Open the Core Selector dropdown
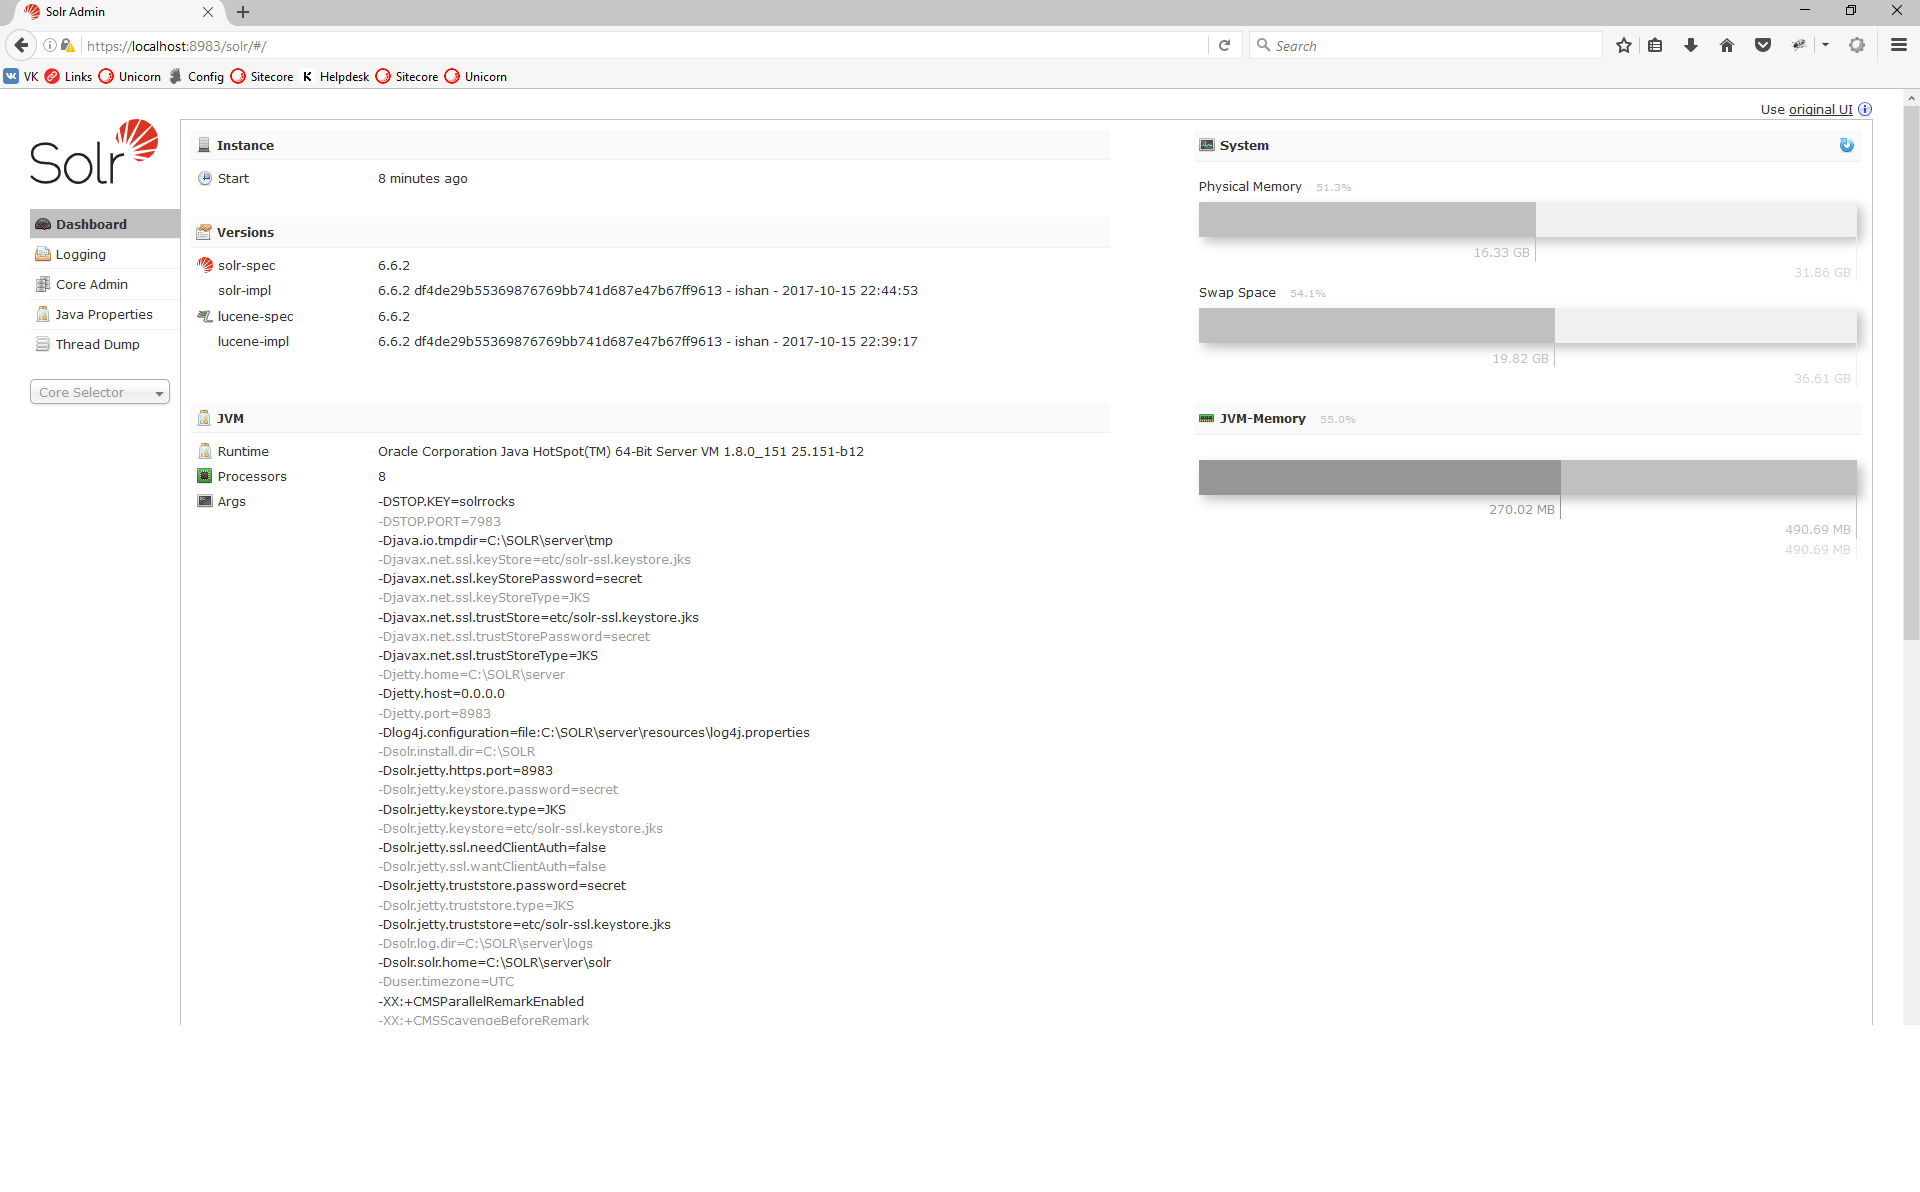 click(100, 392)
